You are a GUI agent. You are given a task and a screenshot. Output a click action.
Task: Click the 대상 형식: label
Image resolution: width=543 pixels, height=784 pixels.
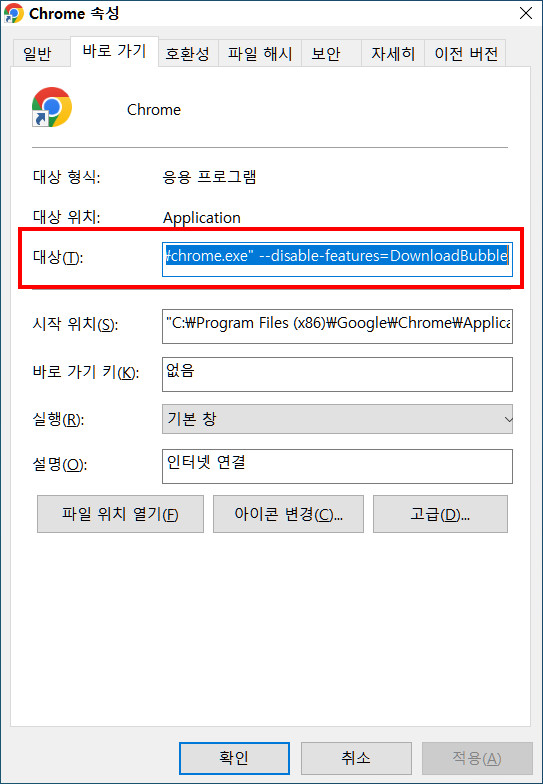pos(66,177)
